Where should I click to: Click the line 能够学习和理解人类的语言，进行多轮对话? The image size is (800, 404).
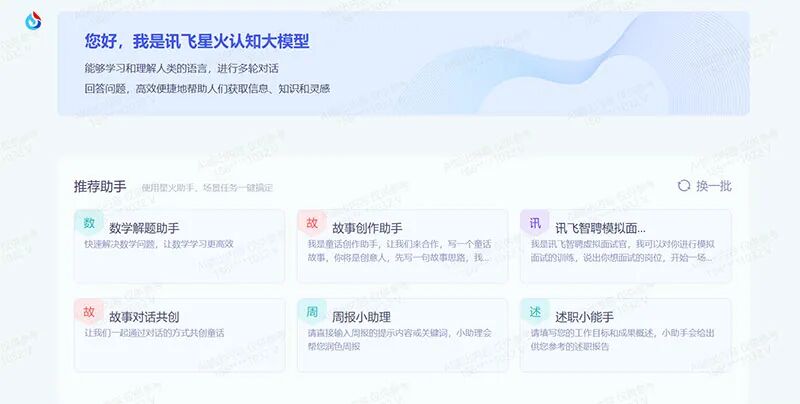tap(182, 68)
